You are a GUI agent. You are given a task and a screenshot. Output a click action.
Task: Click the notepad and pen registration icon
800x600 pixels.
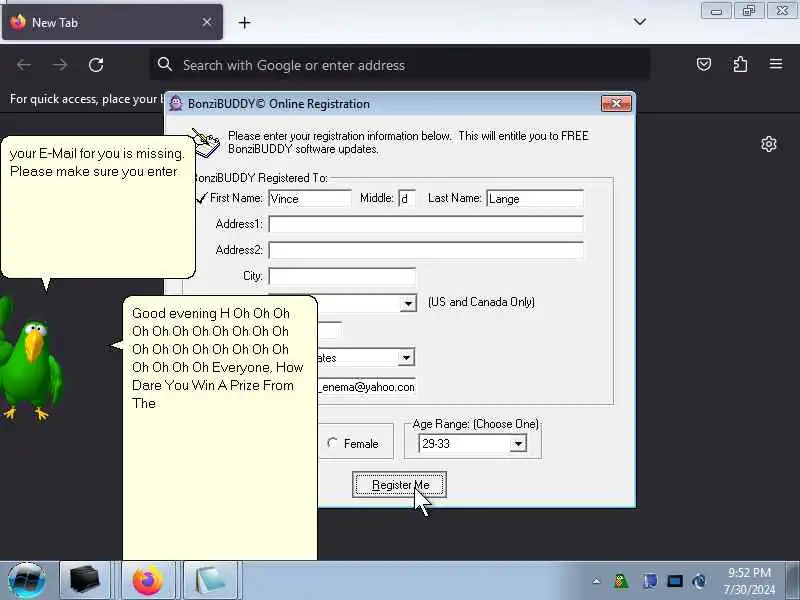coord(206,143)
